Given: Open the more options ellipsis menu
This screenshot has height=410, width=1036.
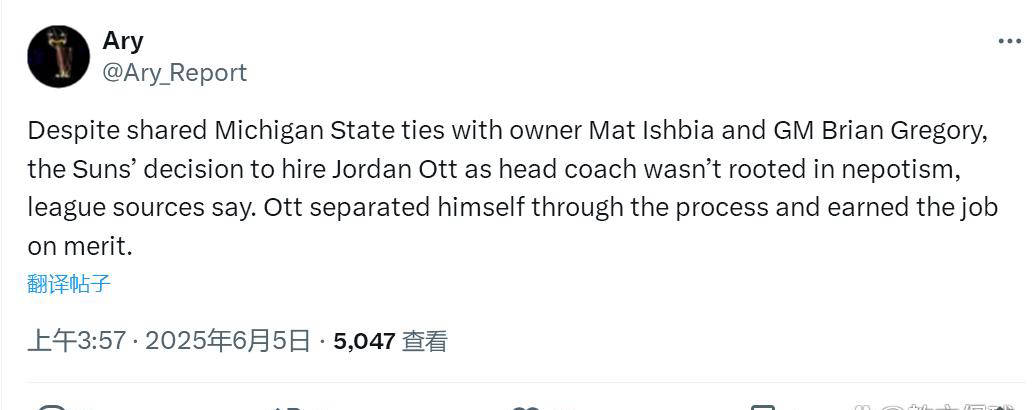Looking at the screenshot, I should coord(1009,42).
